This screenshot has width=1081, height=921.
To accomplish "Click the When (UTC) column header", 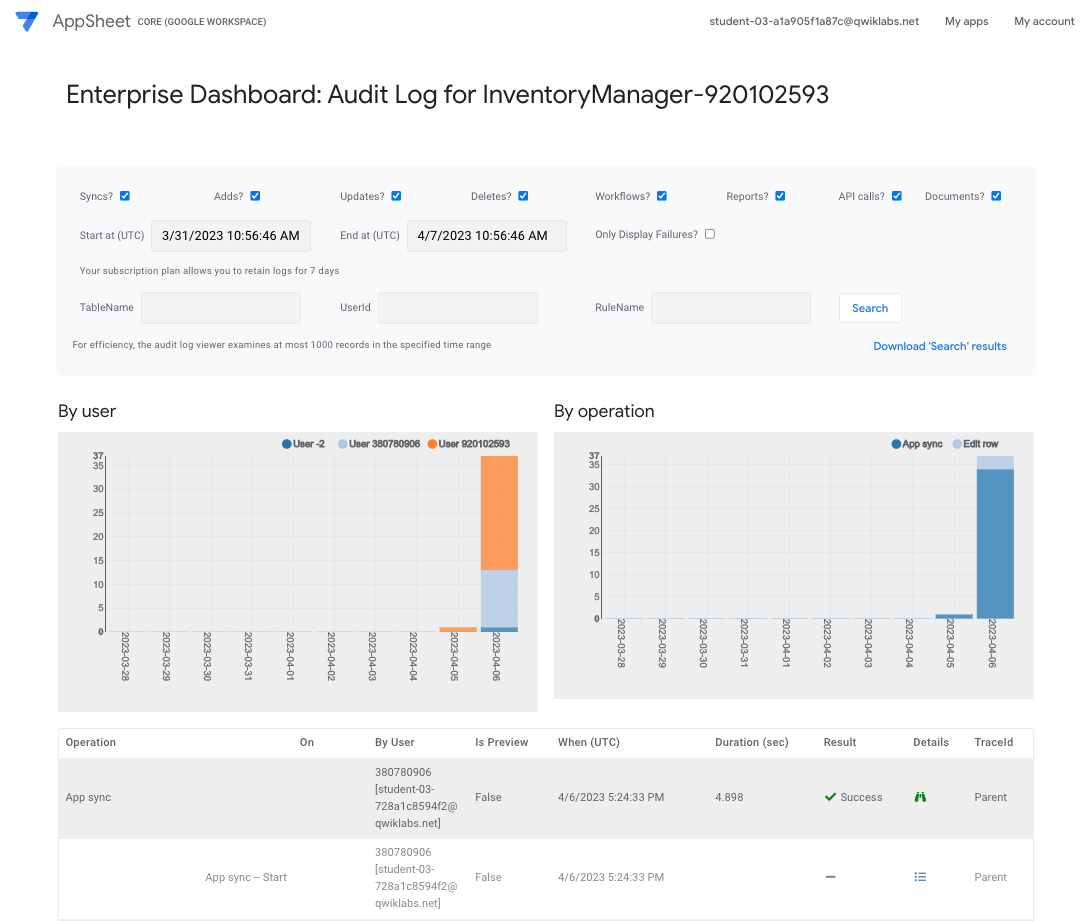I will tap(589, 742).
